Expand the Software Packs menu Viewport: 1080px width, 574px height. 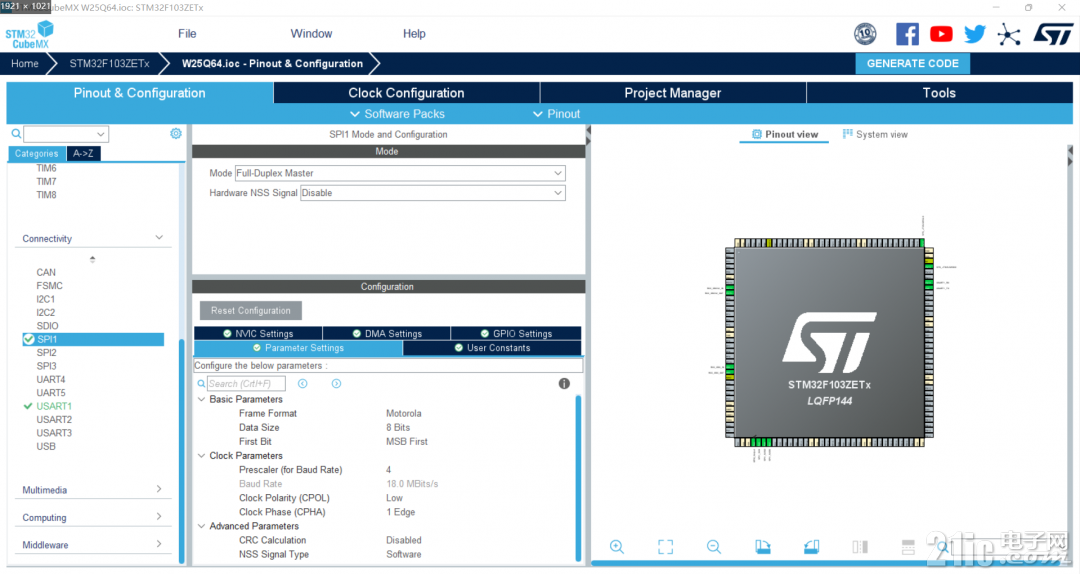point(397,114)
